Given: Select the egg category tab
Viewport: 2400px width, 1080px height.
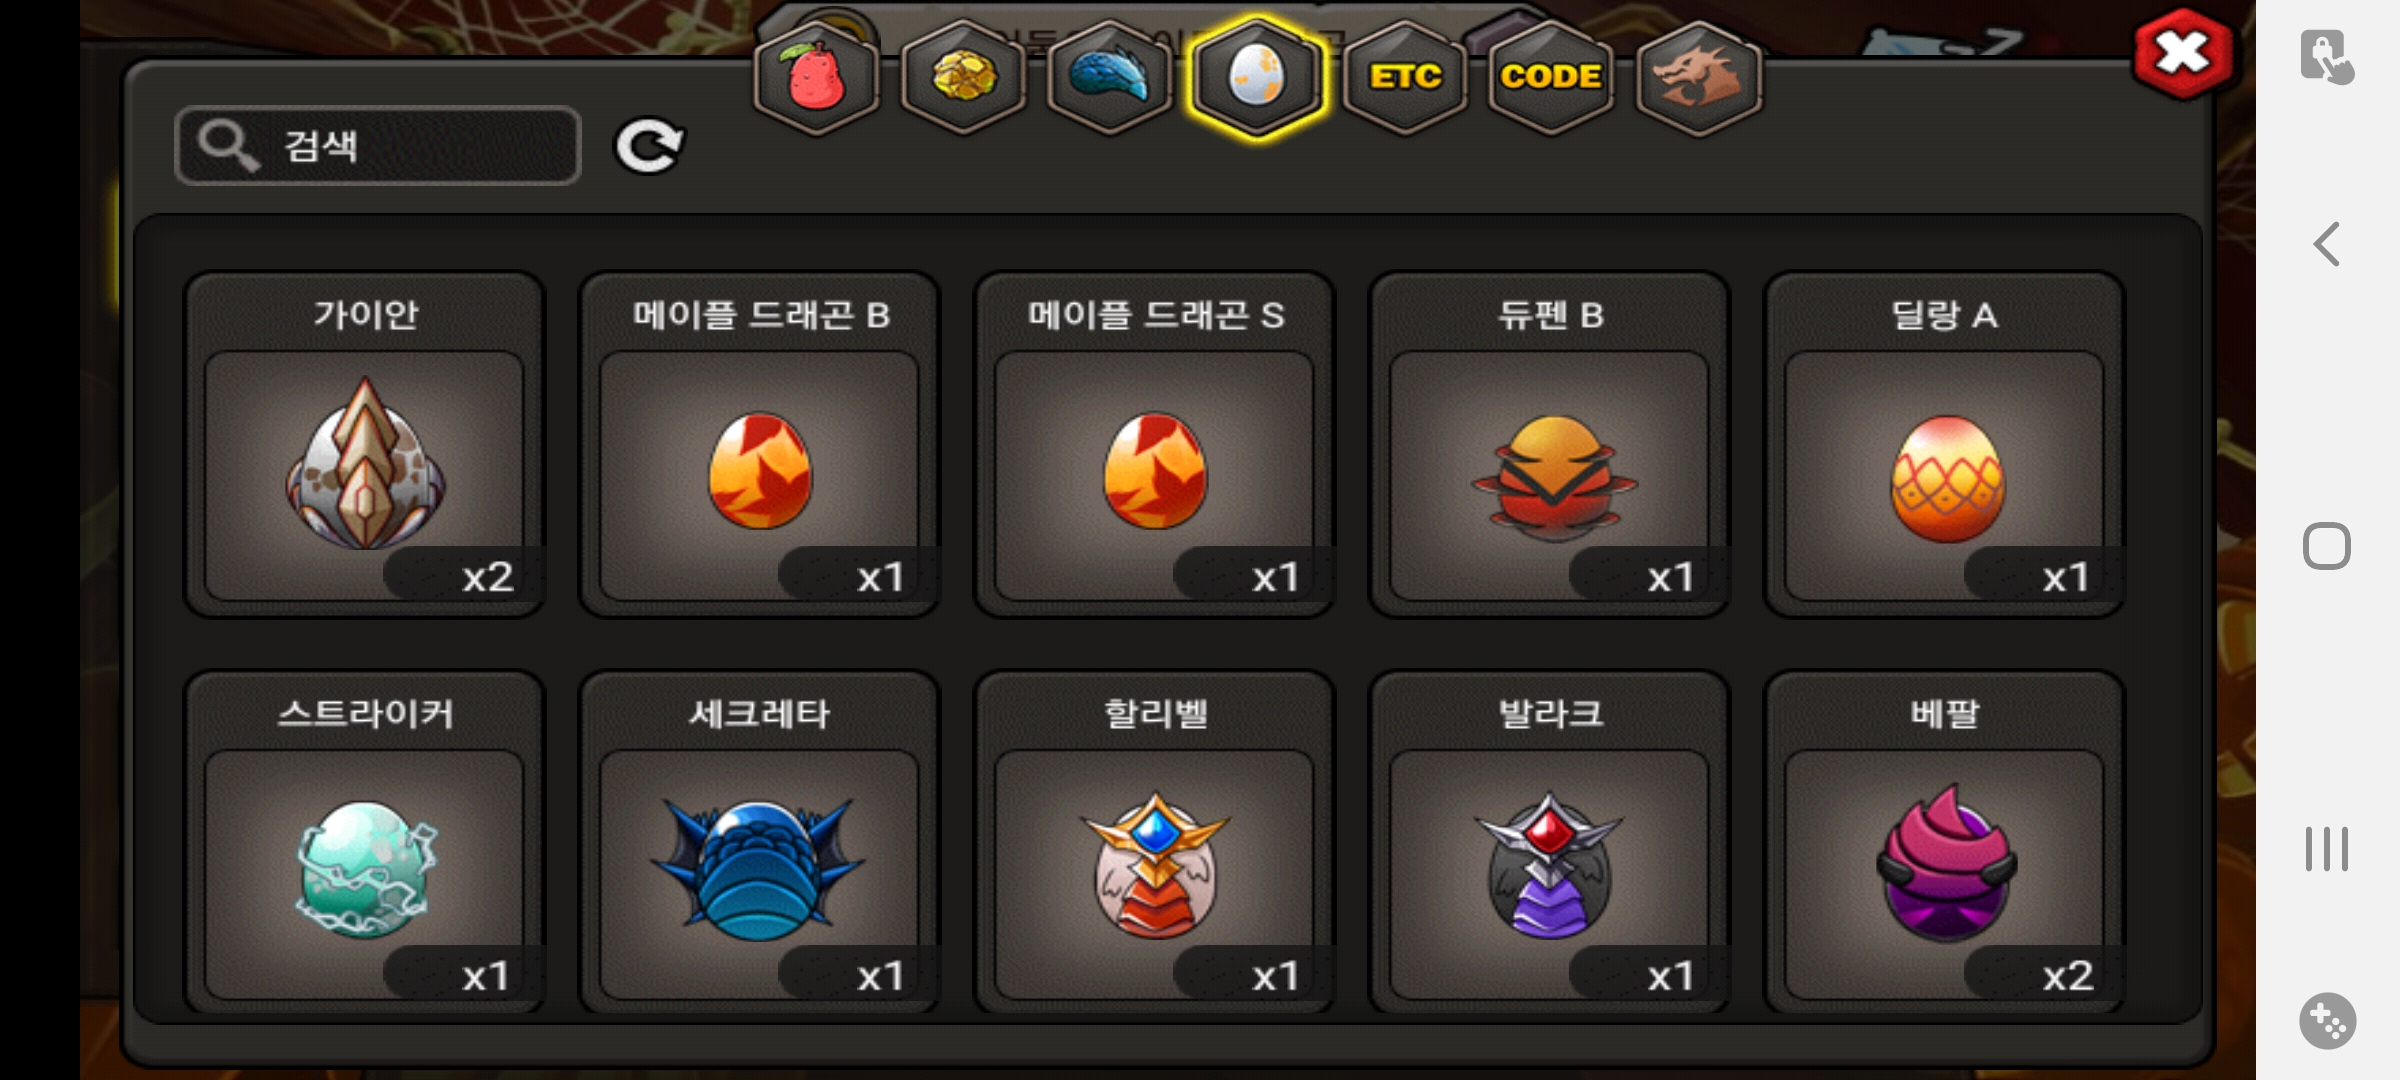Looking at the screenshot, I should pyautogui.click(x=1257, y=78).
